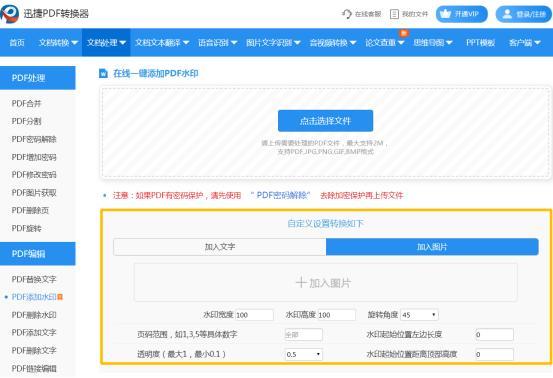The height and width of the screenshot is (378, 553).
Task: Expand the 语音识别 dropdown menu
Action: point(218,43)
